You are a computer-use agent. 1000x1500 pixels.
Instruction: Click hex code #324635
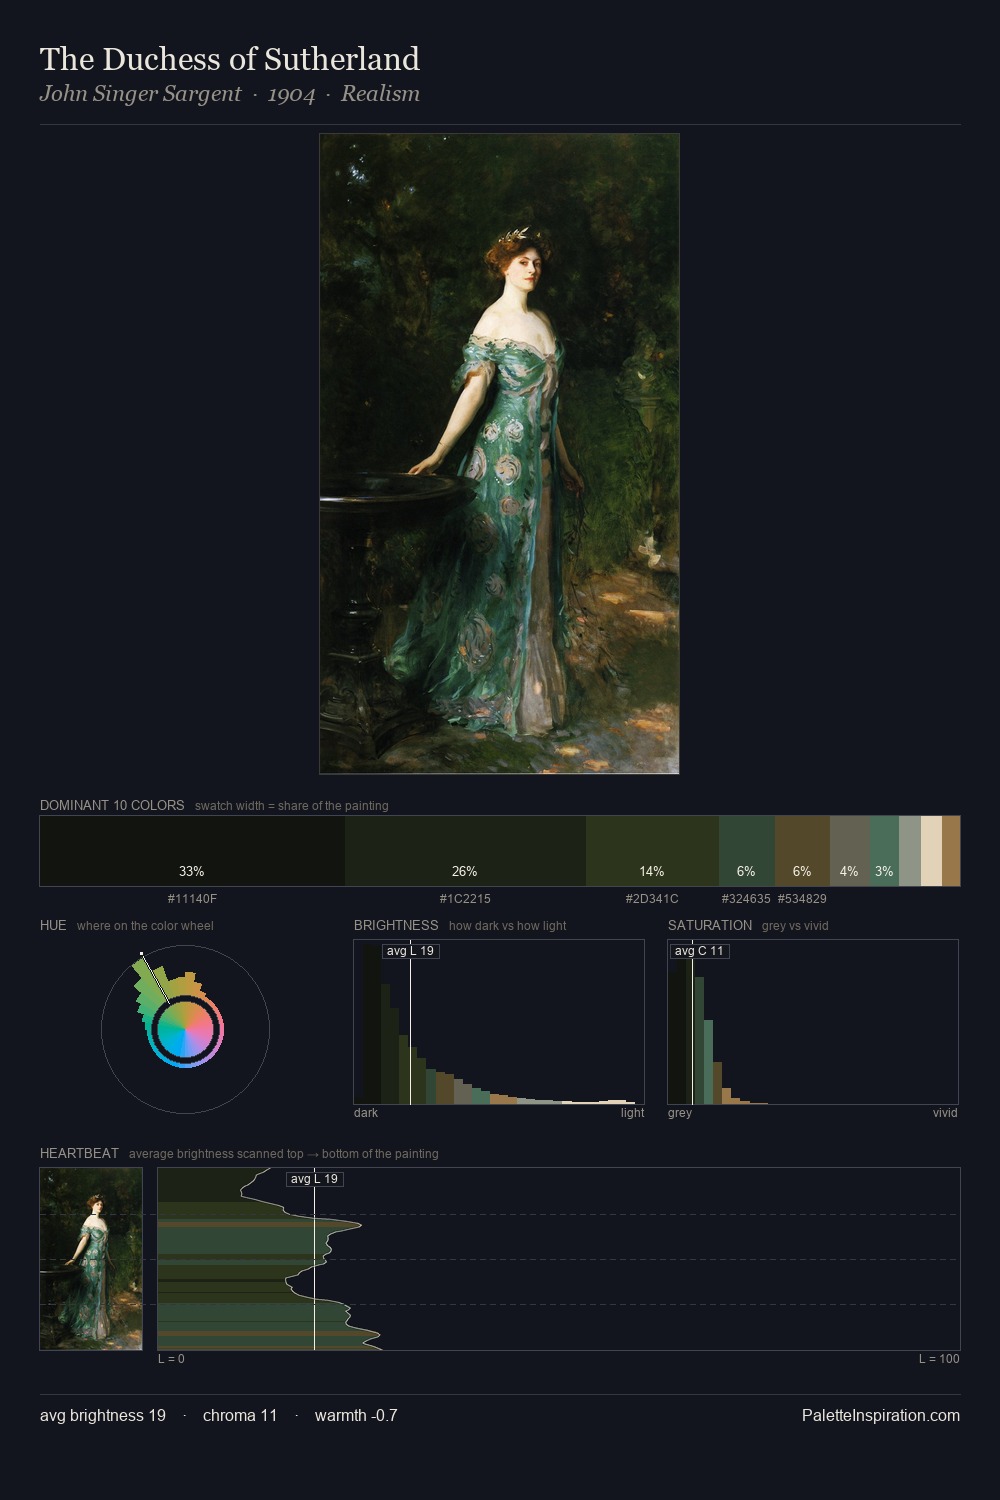746,899
